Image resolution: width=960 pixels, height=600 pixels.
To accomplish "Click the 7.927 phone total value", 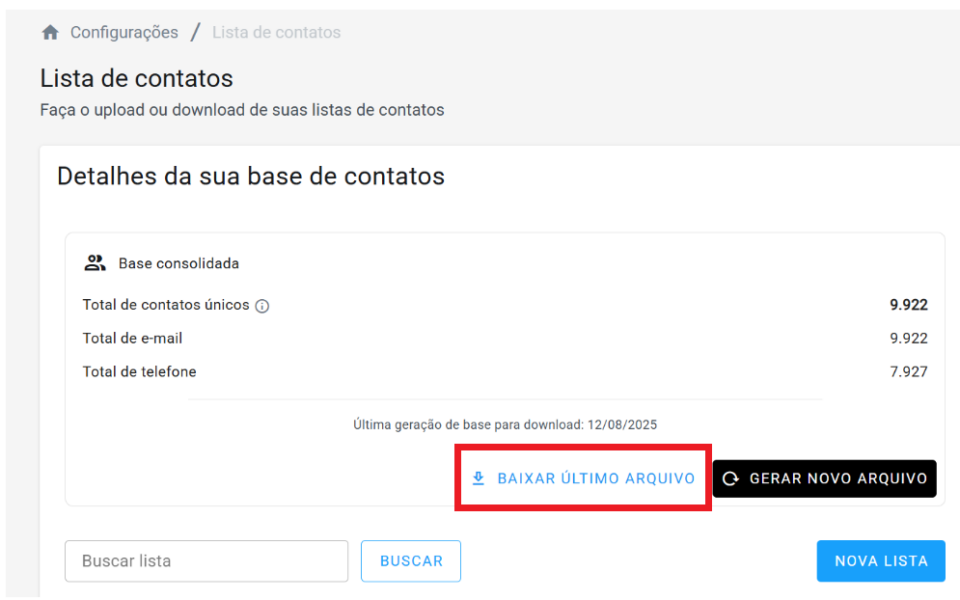I will 908,372.
